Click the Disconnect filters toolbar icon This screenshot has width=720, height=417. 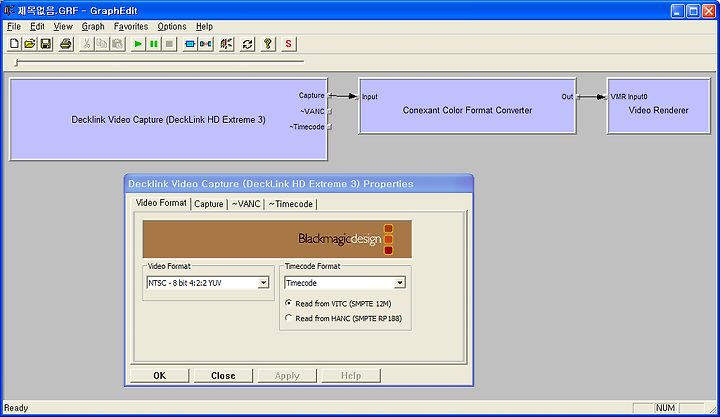click(x=206, y=44)
